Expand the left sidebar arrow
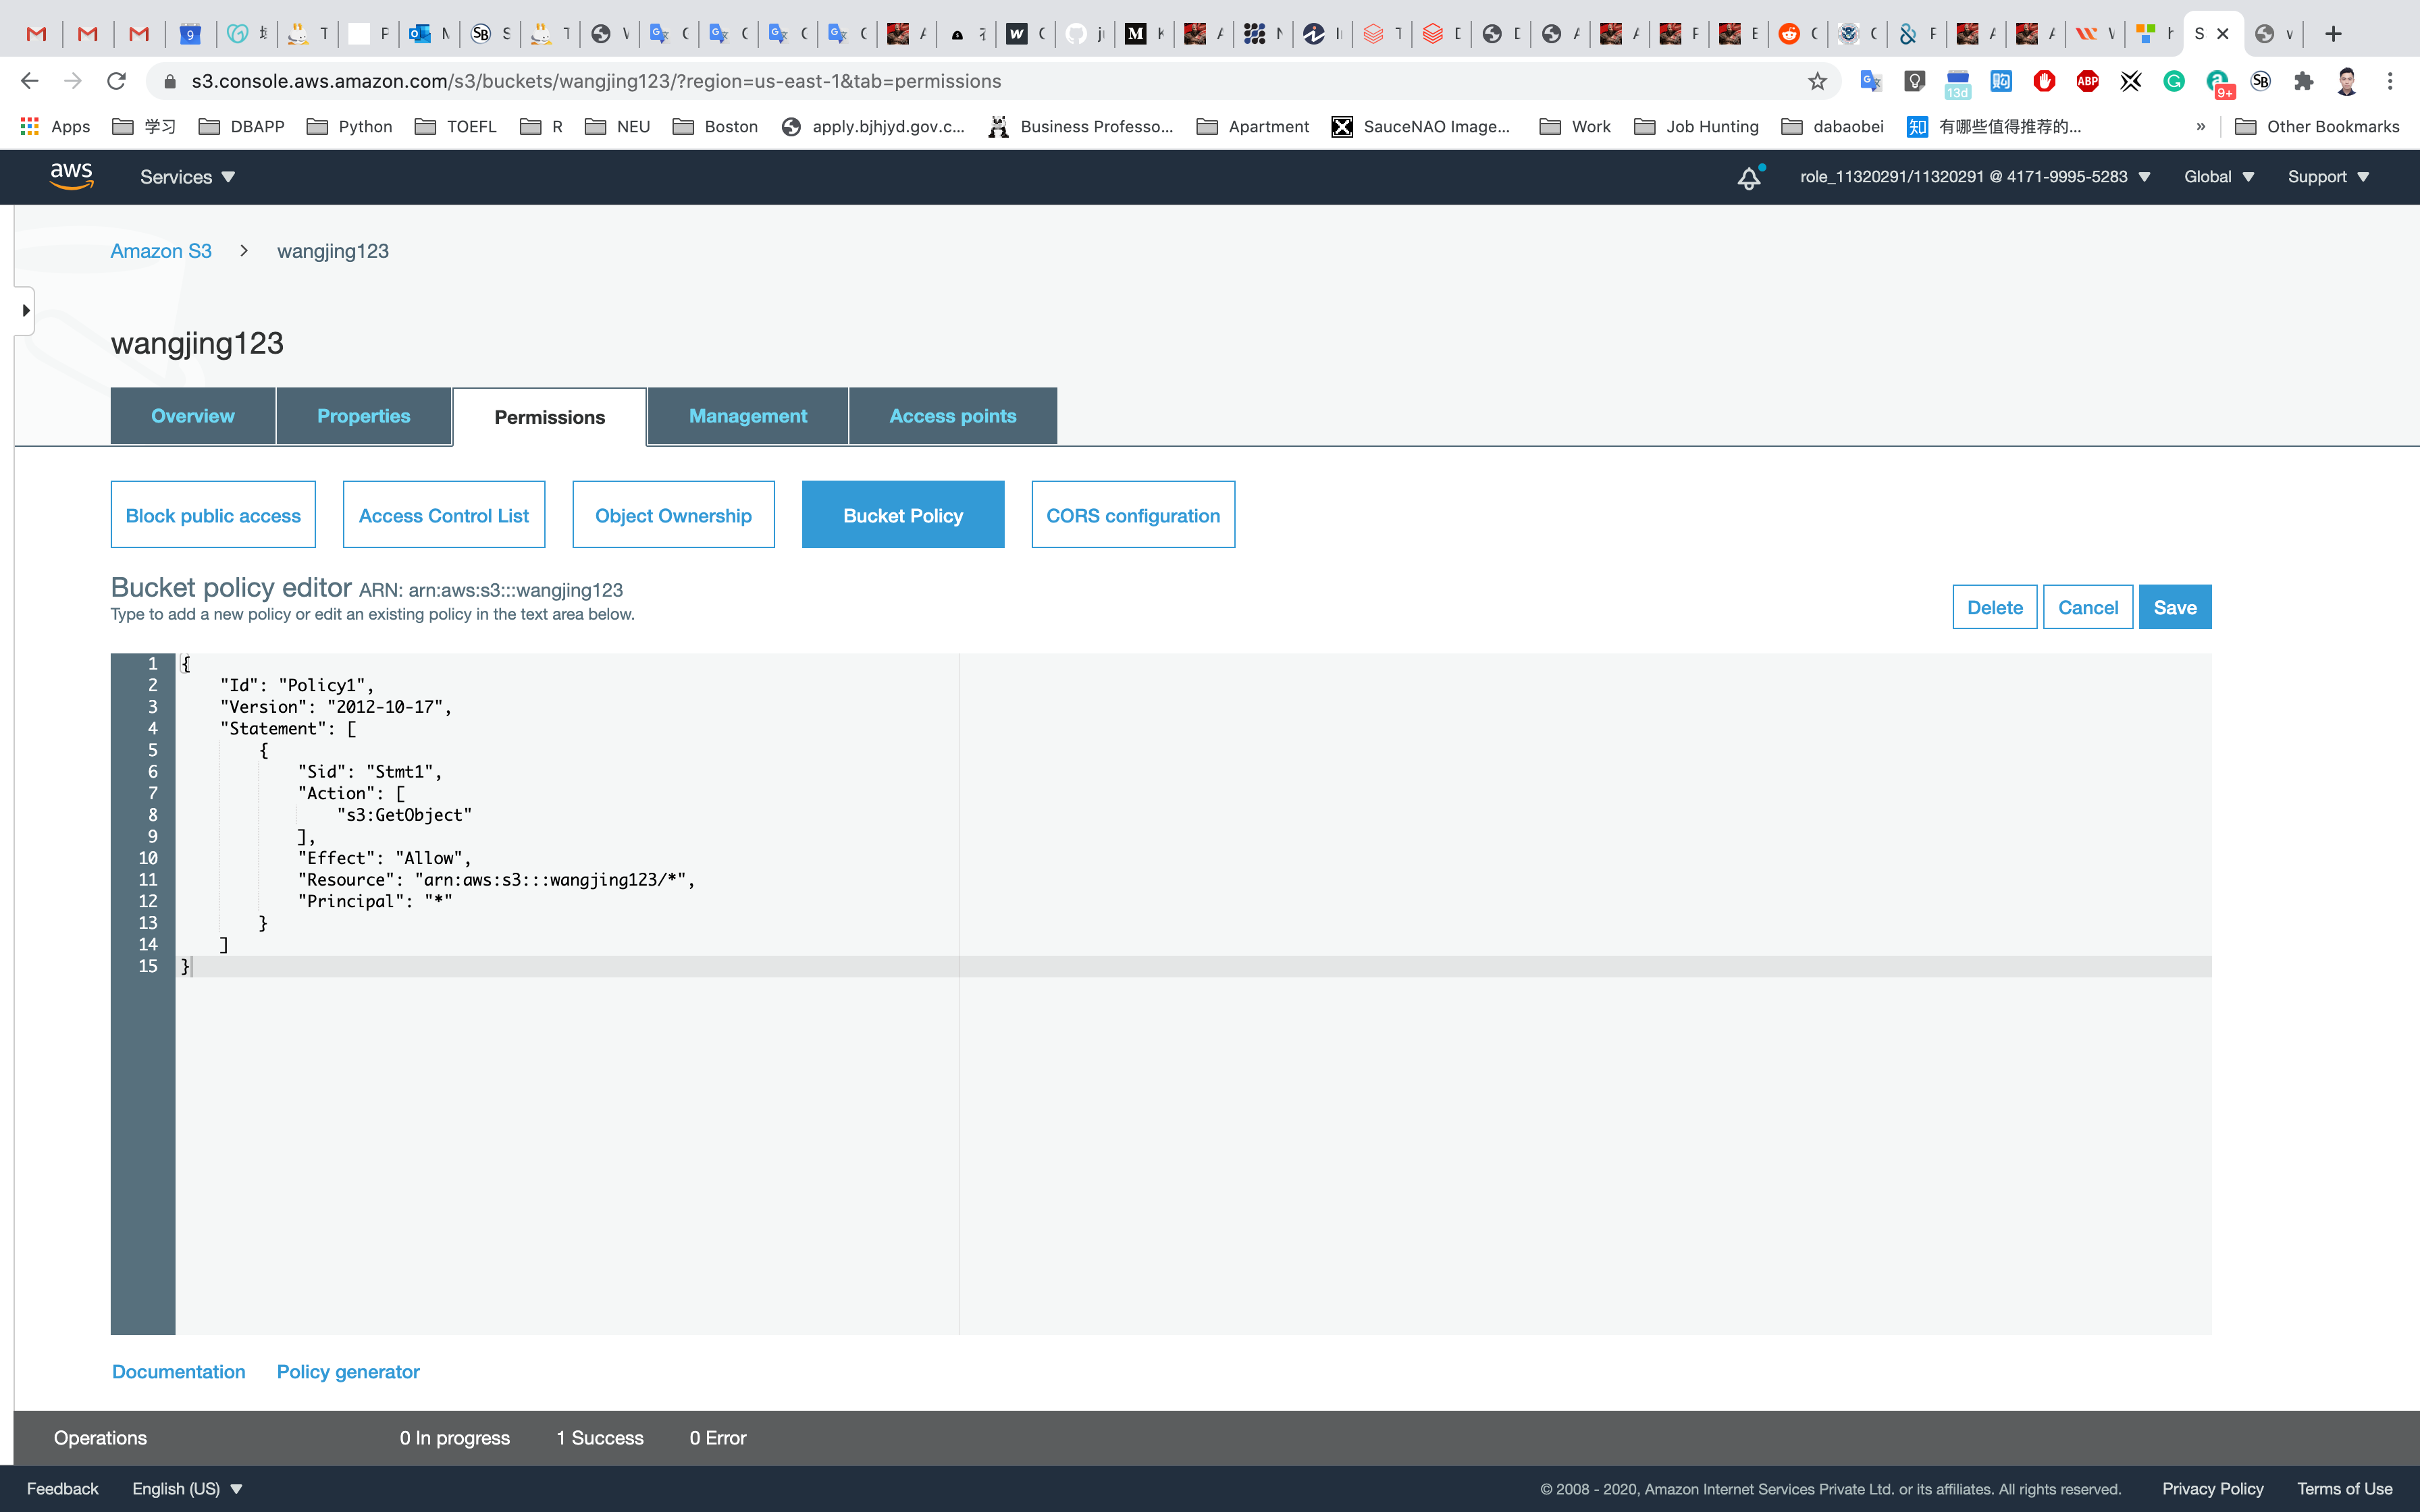 click(26, 311)
